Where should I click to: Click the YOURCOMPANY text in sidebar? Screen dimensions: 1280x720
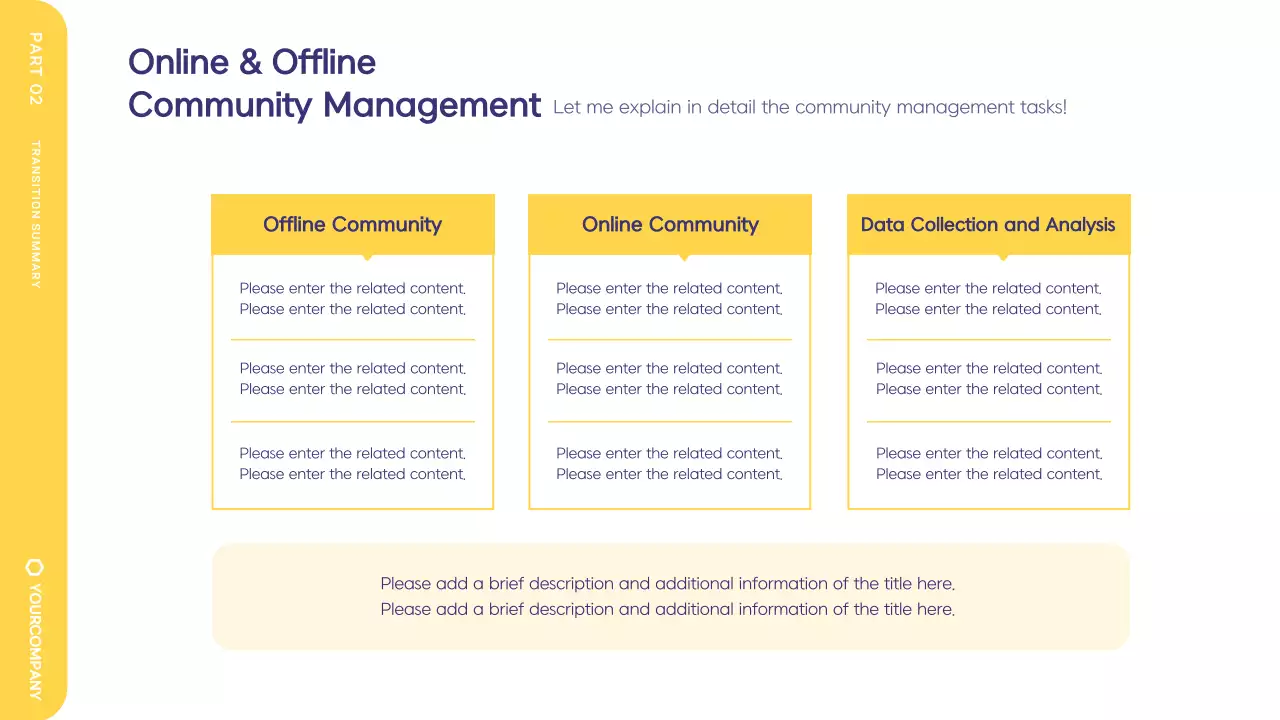pyautogui.click(x=36, y=640)
